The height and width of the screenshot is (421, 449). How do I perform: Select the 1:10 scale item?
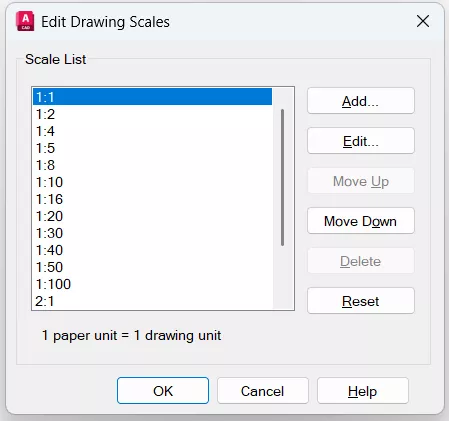pyautogui.click(x=152, y=182)
